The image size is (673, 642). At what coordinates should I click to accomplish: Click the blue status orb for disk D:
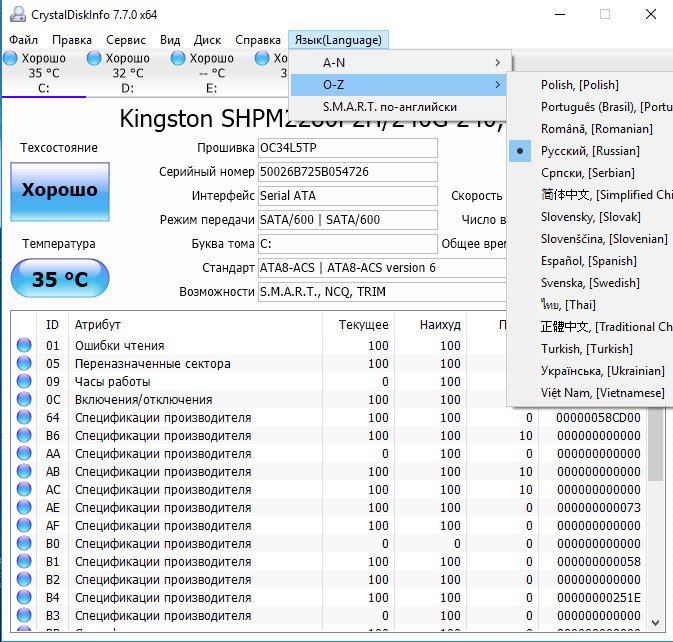click(94, 58)
